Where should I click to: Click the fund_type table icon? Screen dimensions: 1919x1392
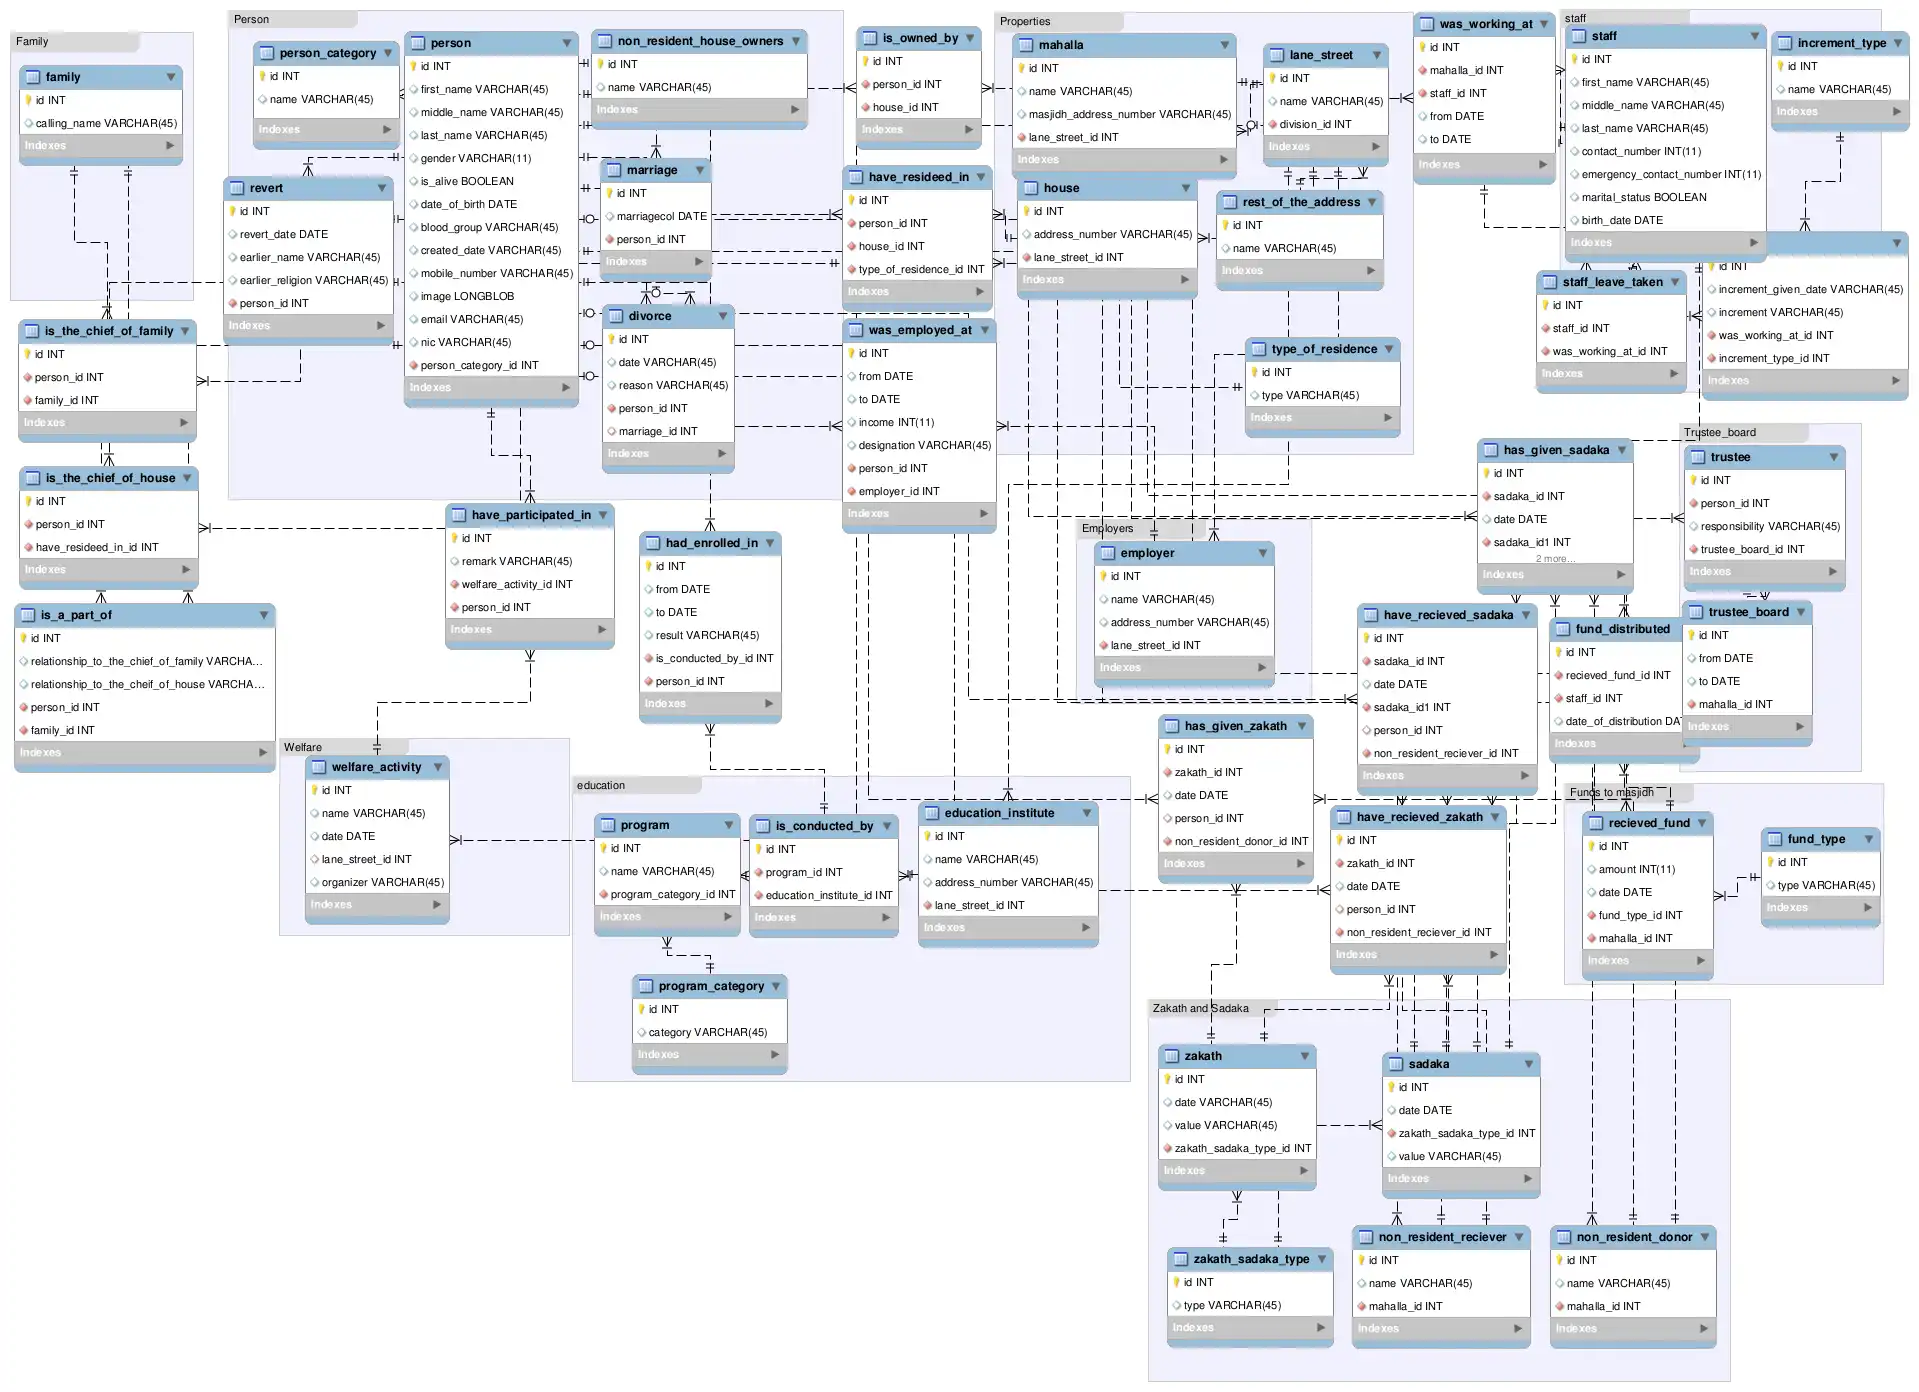(x=1776, y=839)
